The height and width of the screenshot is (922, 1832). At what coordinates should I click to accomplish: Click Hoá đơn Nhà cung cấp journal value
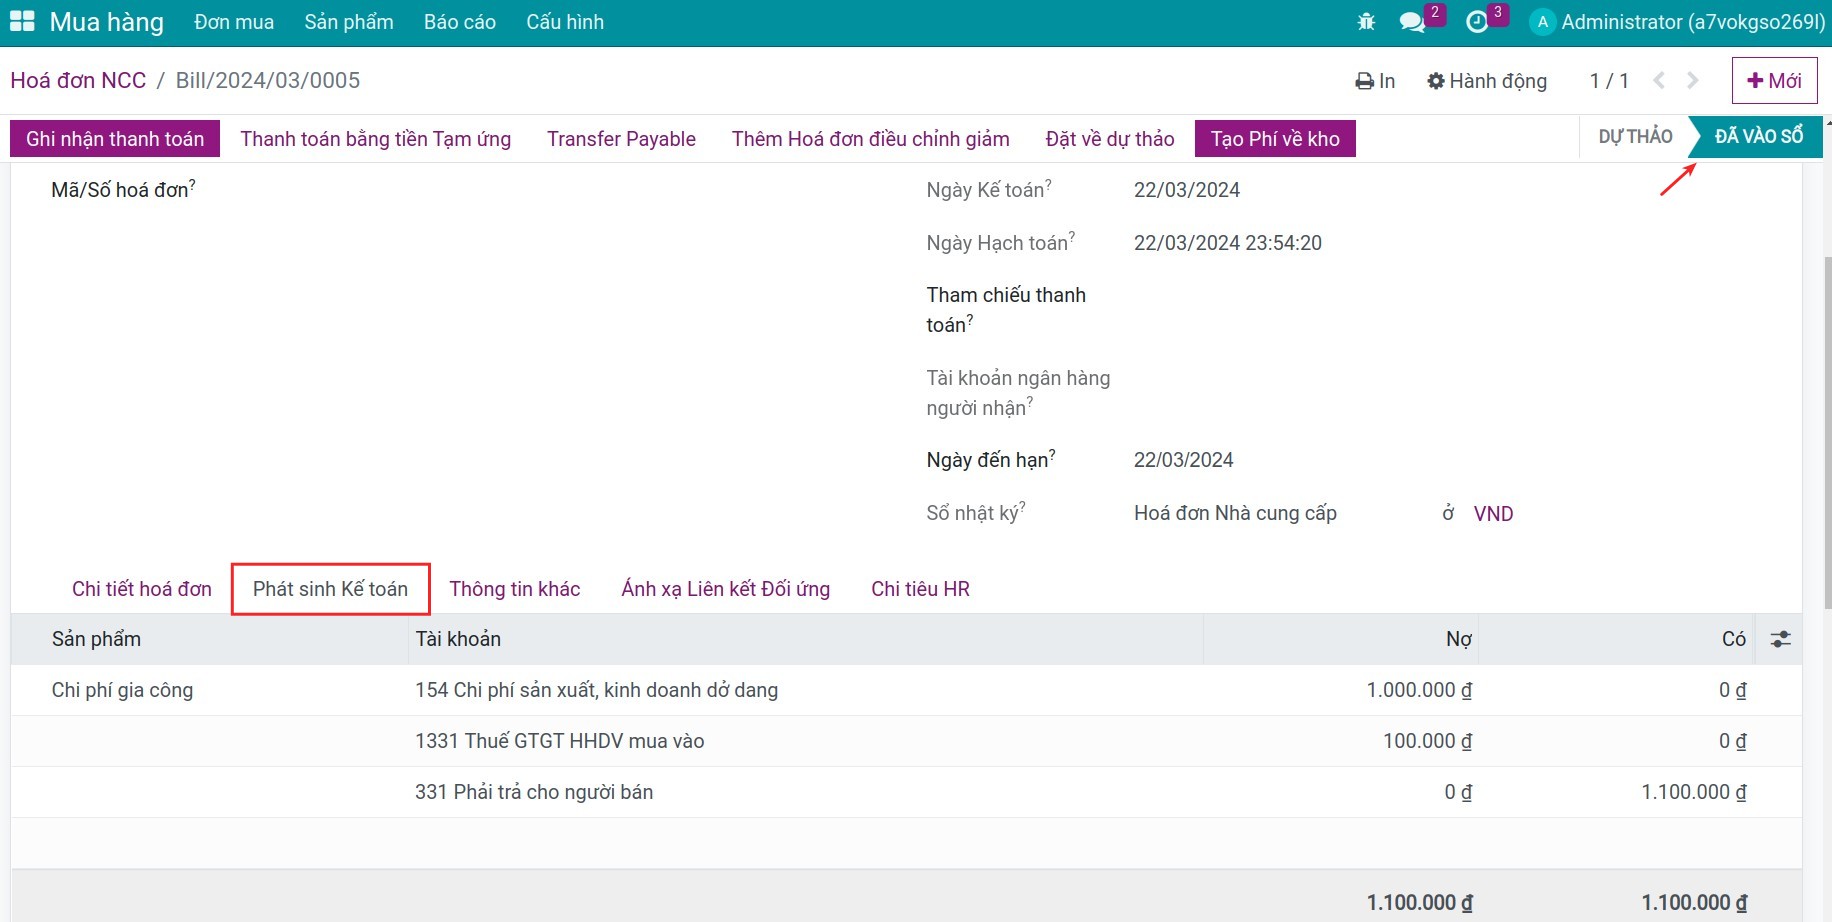(1235, 514)
